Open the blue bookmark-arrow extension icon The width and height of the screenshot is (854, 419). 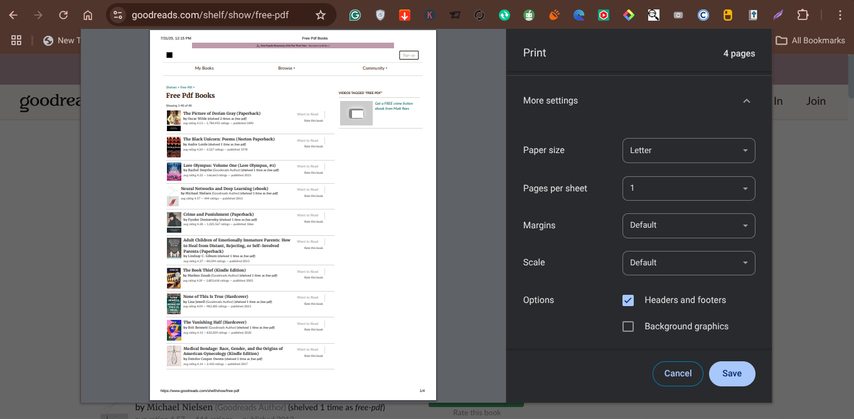(753, 15)
